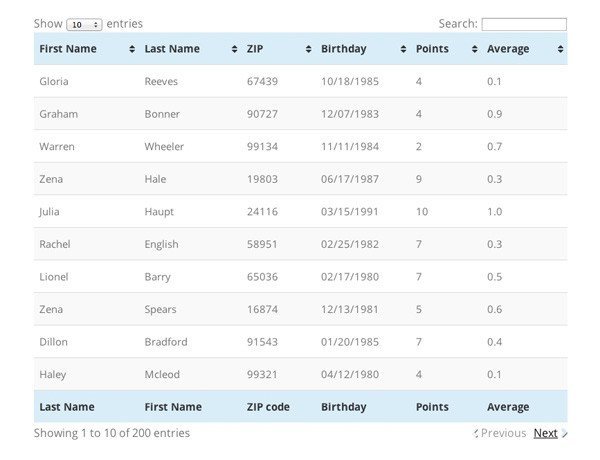
Task: Click the Previous page link
Action: click(x=503, y=433)
